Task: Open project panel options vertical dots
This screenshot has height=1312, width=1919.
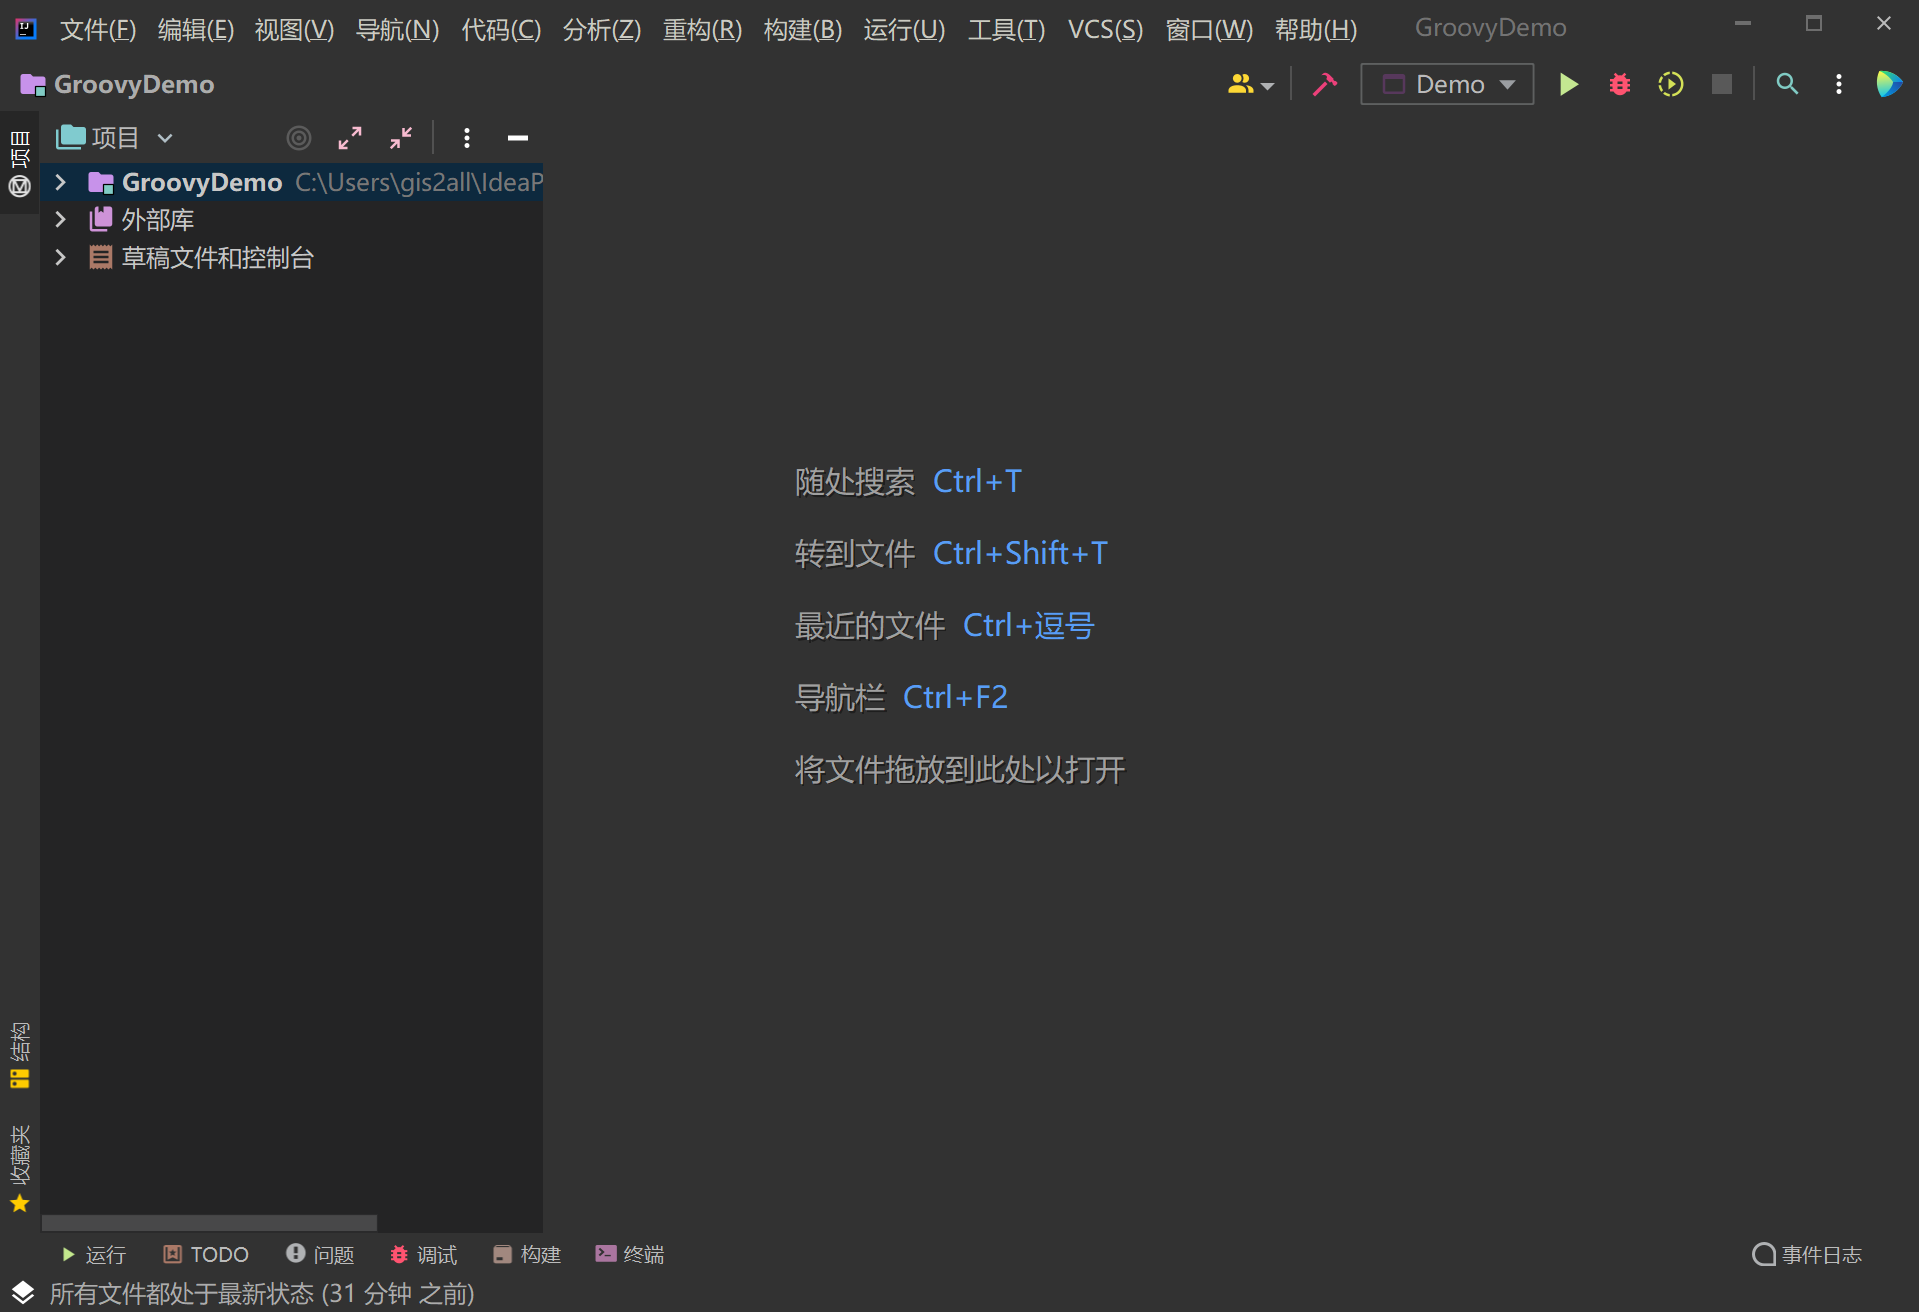Action: [x=466, y=138]
